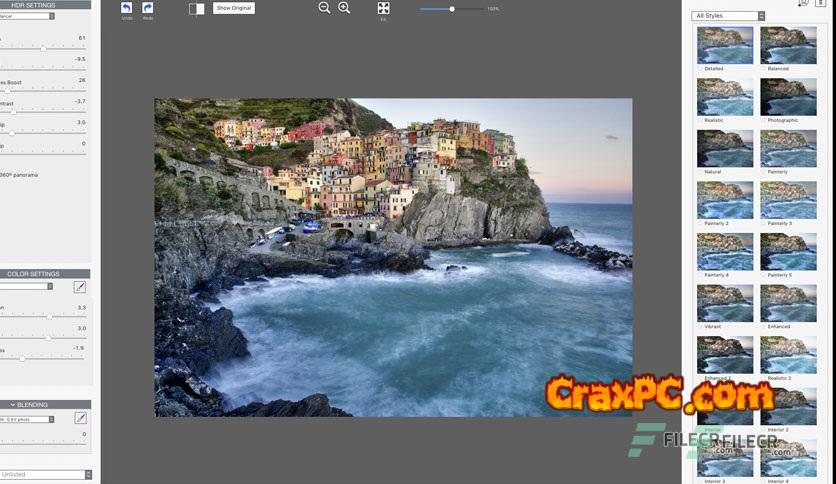This screenshot has height=484, width=836.
Task: Open the HDR Settings method dropdown
Action: point(27,16)
